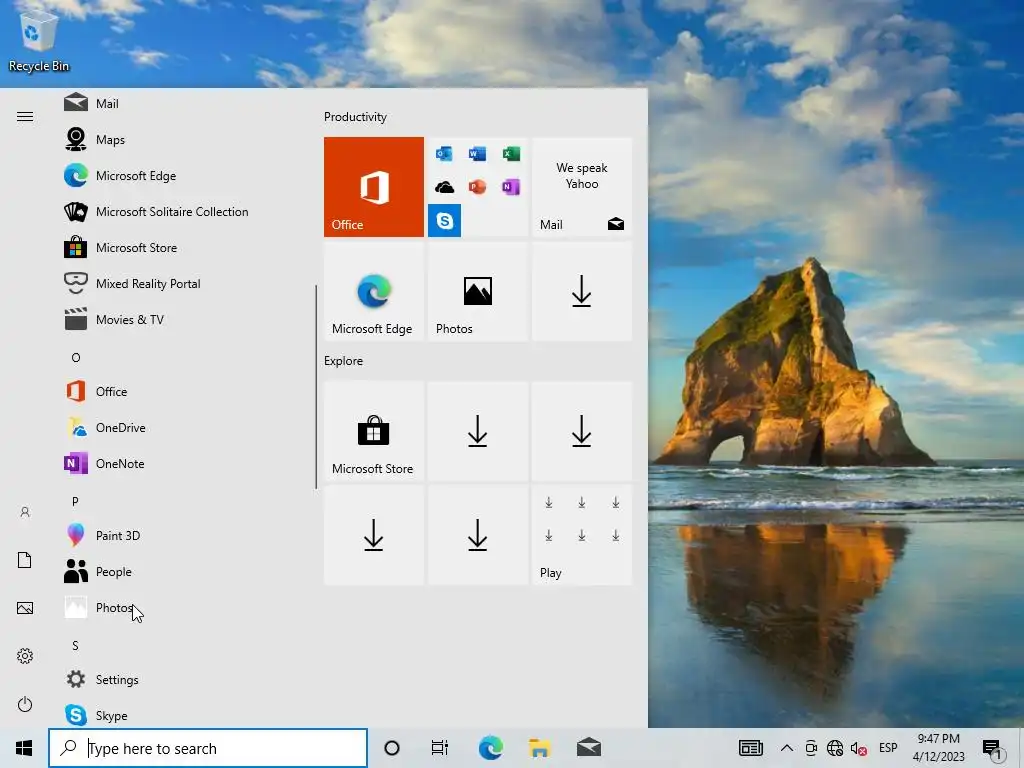The height and width of the screenshot is (768, 1024).
Task: Open the Outlook icon in Office tile group
Action: pos(444,153)
